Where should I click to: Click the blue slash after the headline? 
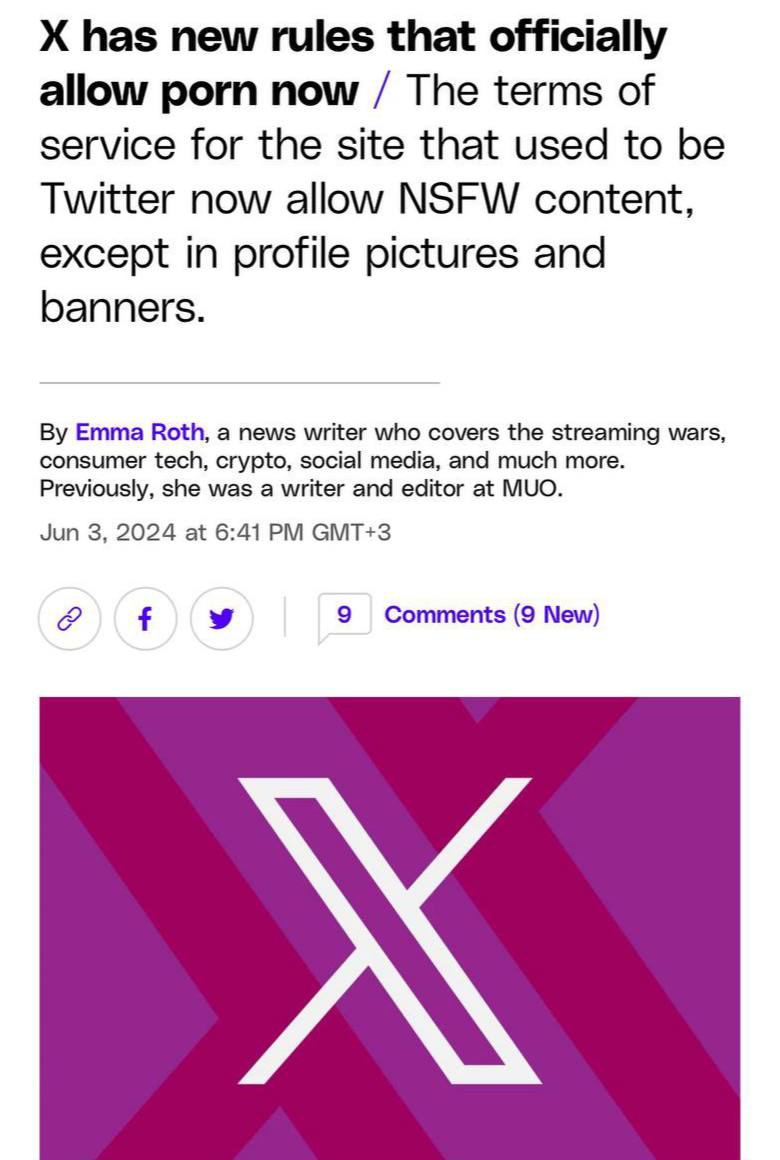[382, 91]
